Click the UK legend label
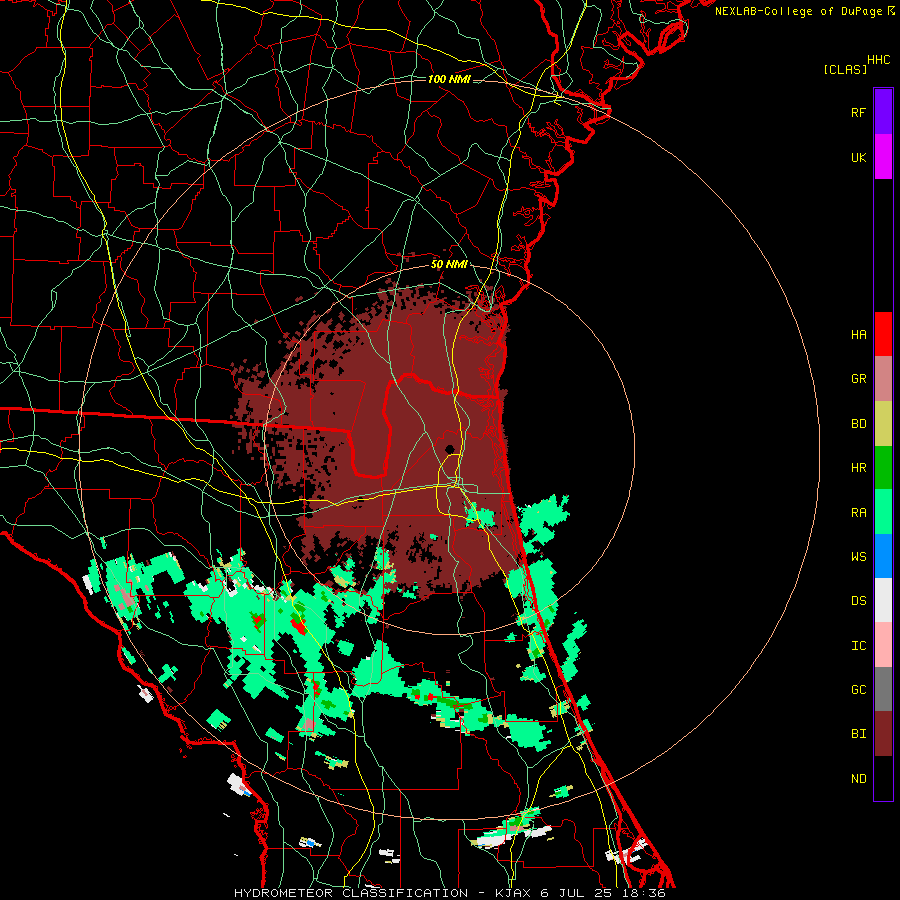The width and height of the screenshot is (900, 900). (858, 157)
